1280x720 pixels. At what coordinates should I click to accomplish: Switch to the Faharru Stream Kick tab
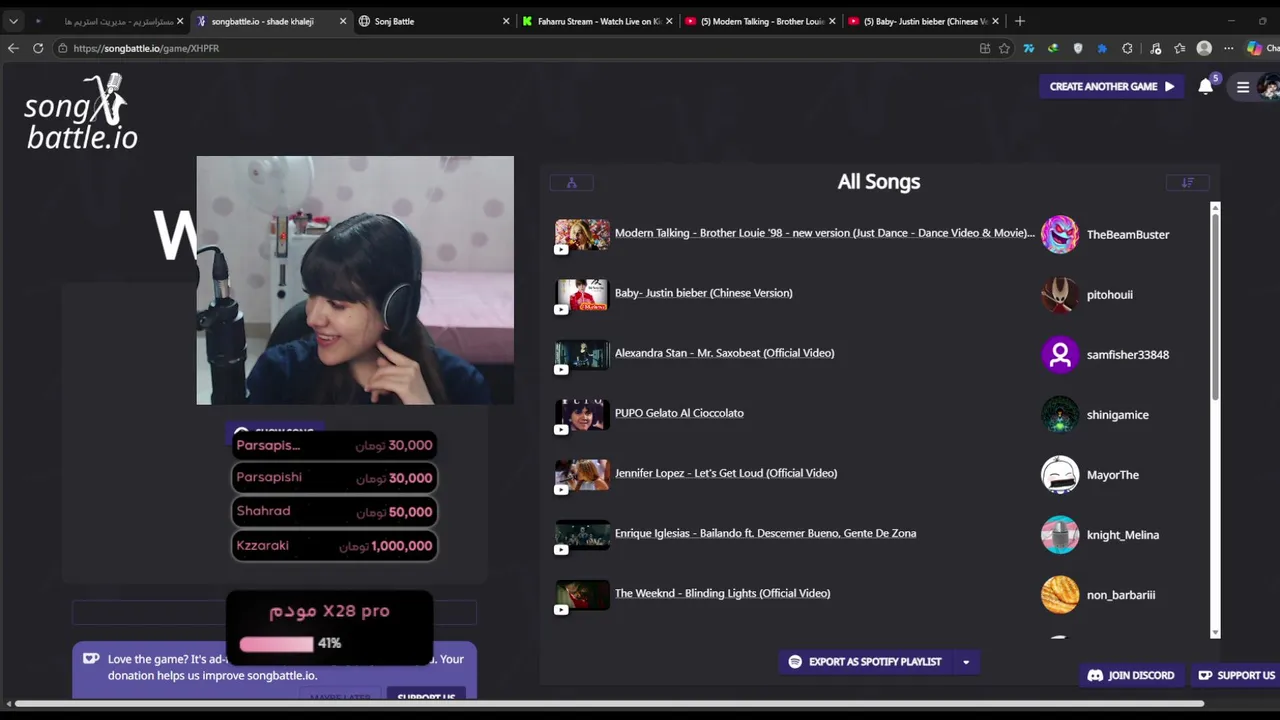598,21
